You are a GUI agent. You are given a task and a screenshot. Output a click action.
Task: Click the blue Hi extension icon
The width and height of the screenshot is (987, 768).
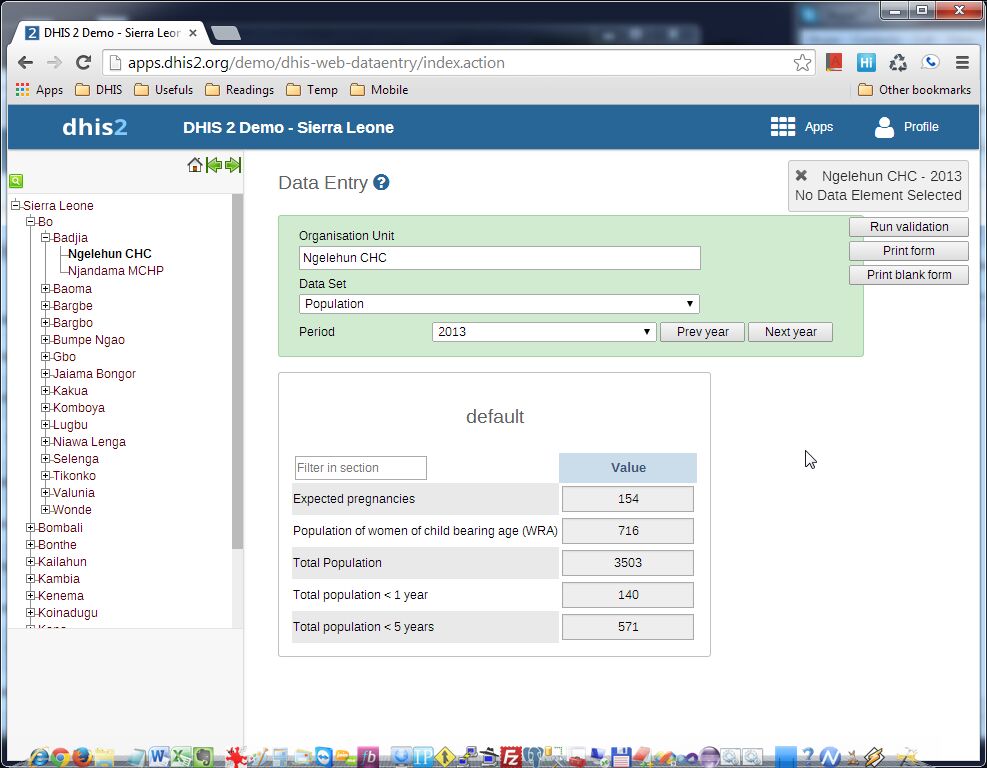pyautogui.click(x=866, y=62)
